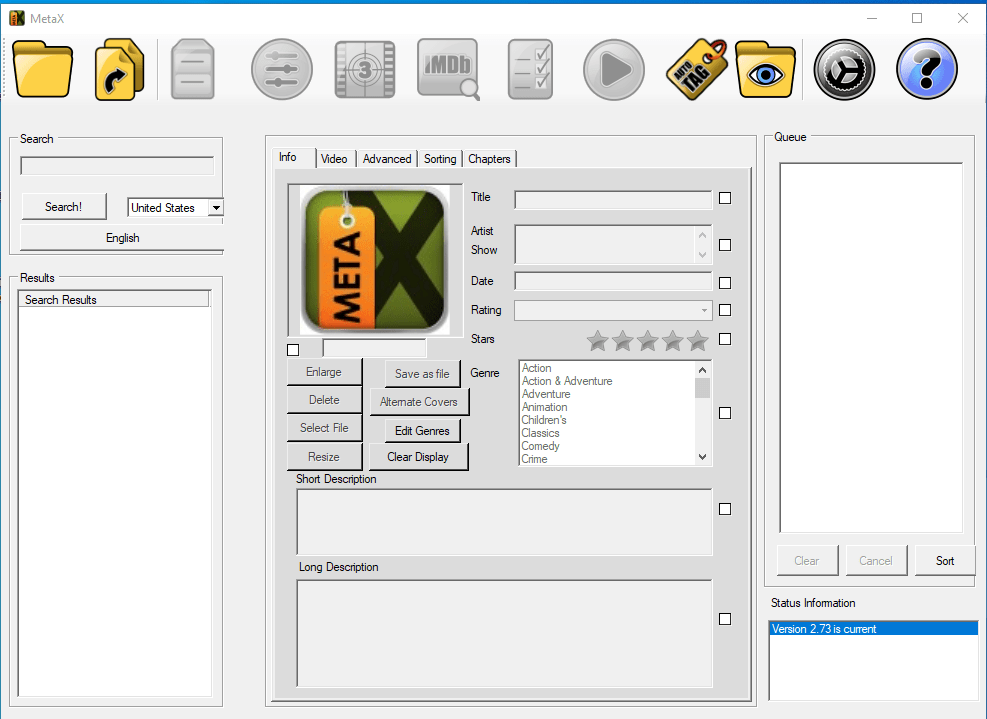Click into the Date input field
987x719 pixels.
(613, 281)
